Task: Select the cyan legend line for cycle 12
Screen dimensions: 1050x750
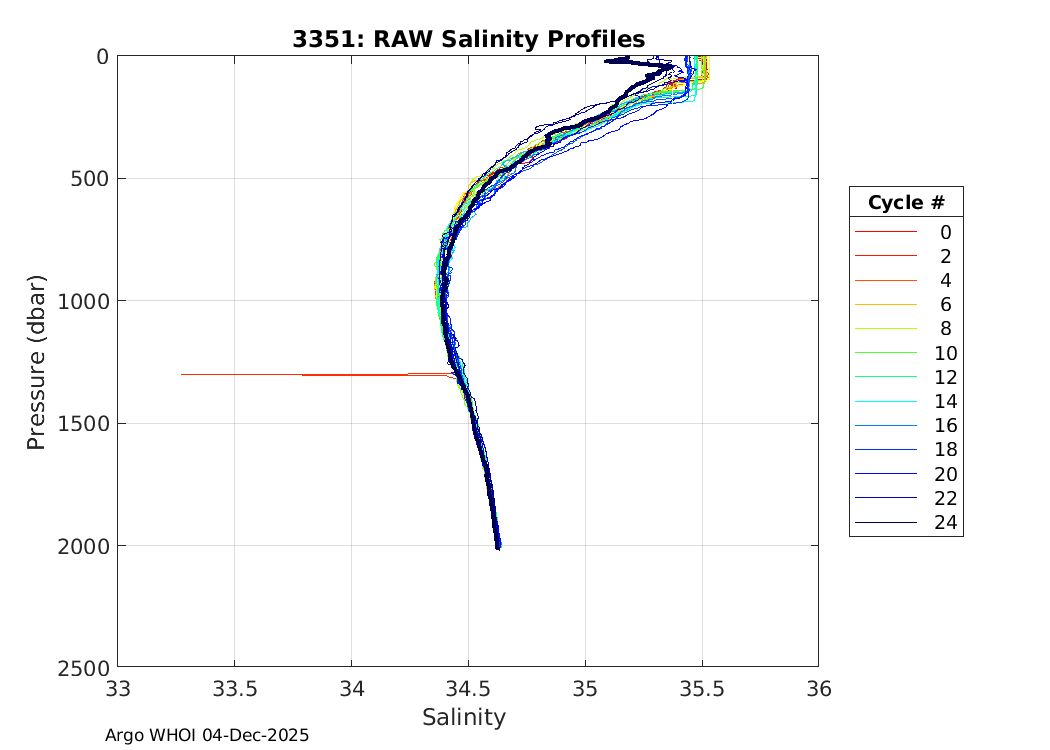Action: (x=885, y=377)
